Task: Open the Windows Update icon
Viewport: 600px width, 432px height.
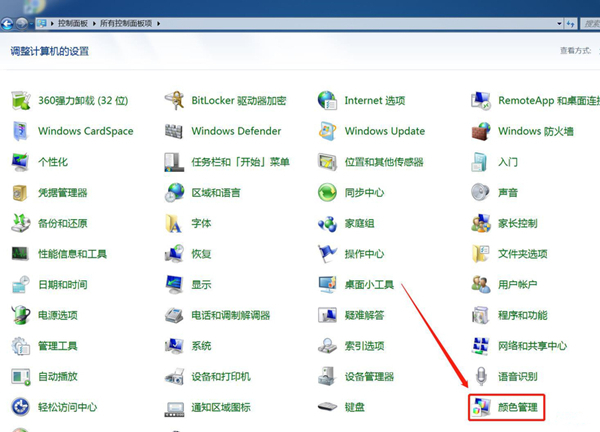Action: point(328,131)
